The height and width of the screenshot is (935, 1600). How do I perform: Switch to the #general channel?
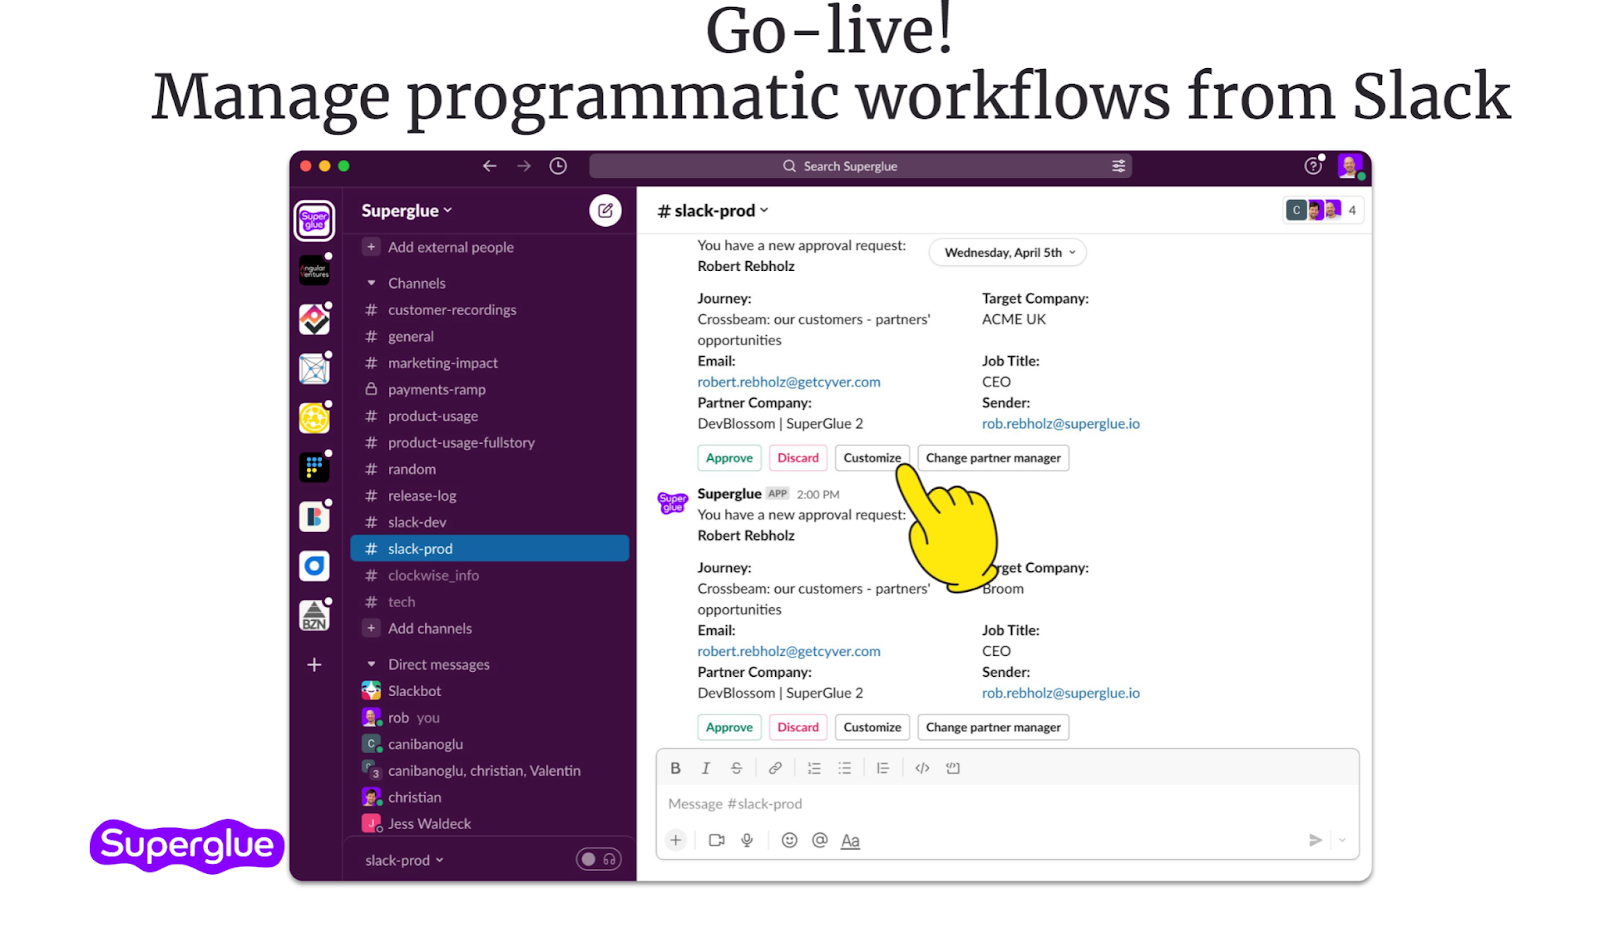410,336
